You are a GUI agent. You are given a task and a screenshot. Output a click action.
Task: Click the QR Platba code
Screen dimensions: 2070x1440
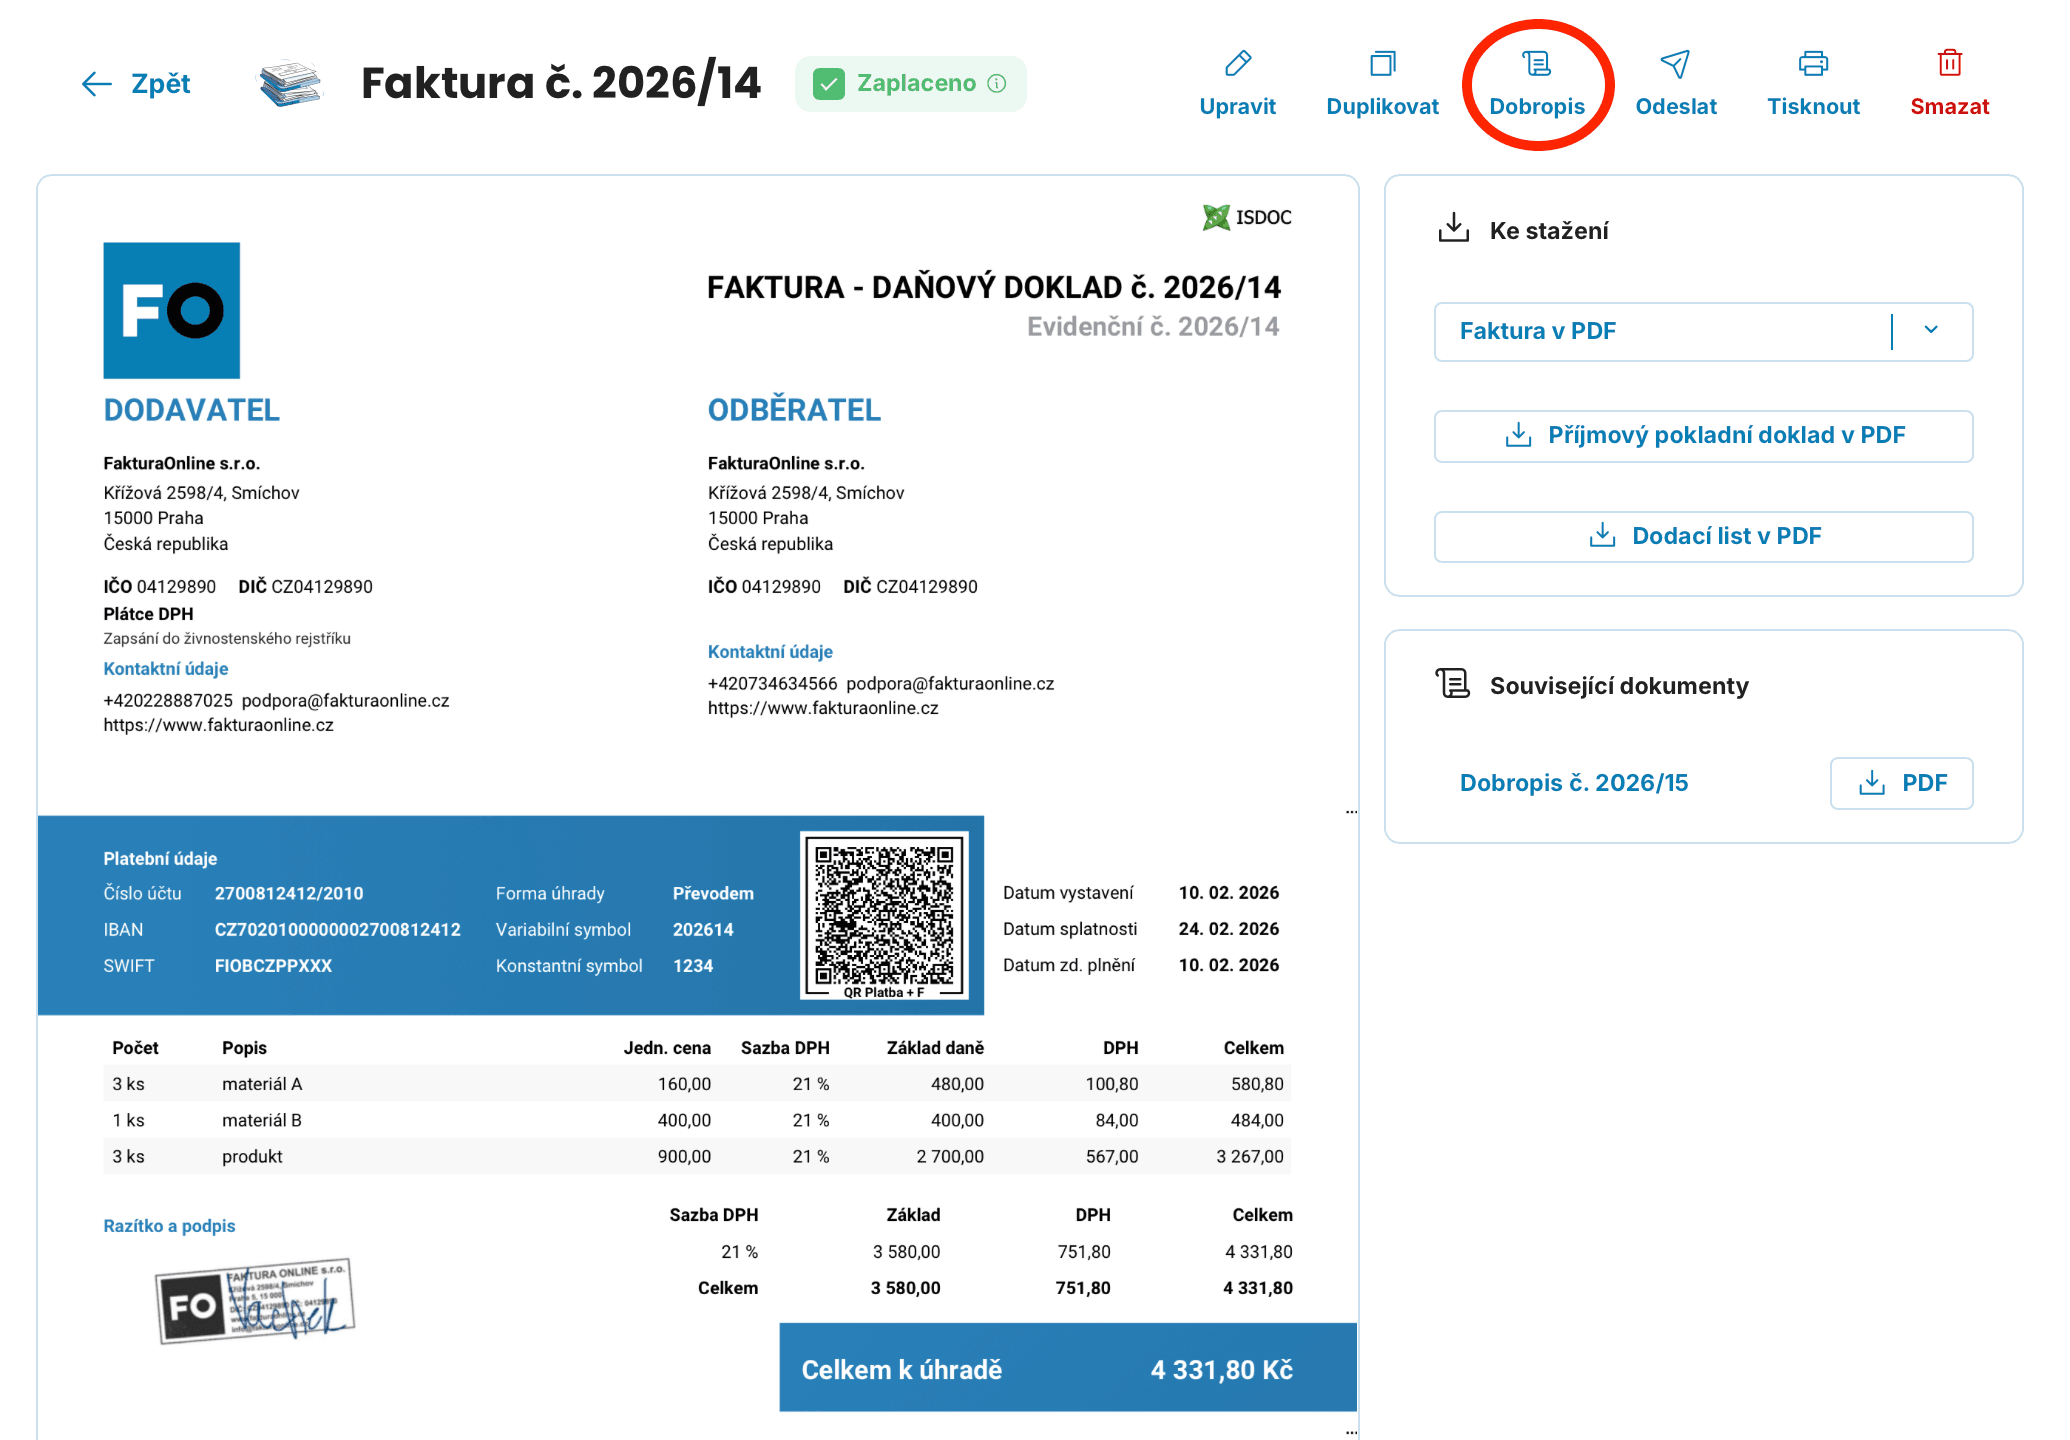pos(884,916)
